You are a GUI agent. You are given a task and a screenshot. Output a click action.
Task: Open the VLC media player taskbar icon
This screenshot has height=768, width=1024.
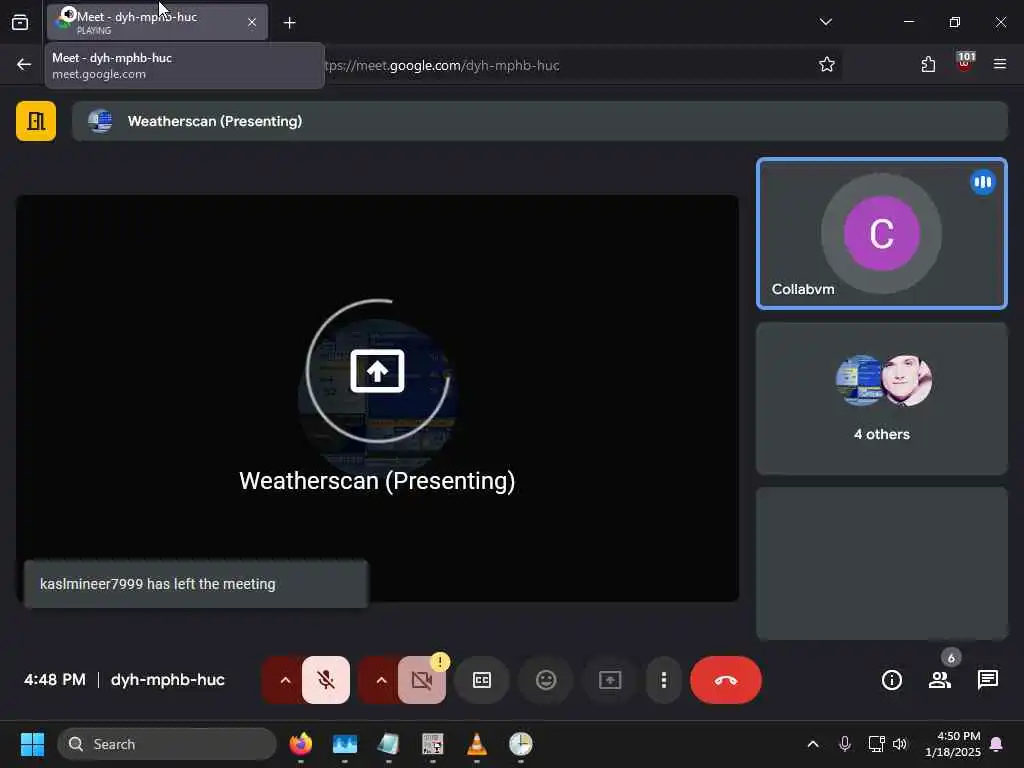pyautogui.click(x=477, y=744)
